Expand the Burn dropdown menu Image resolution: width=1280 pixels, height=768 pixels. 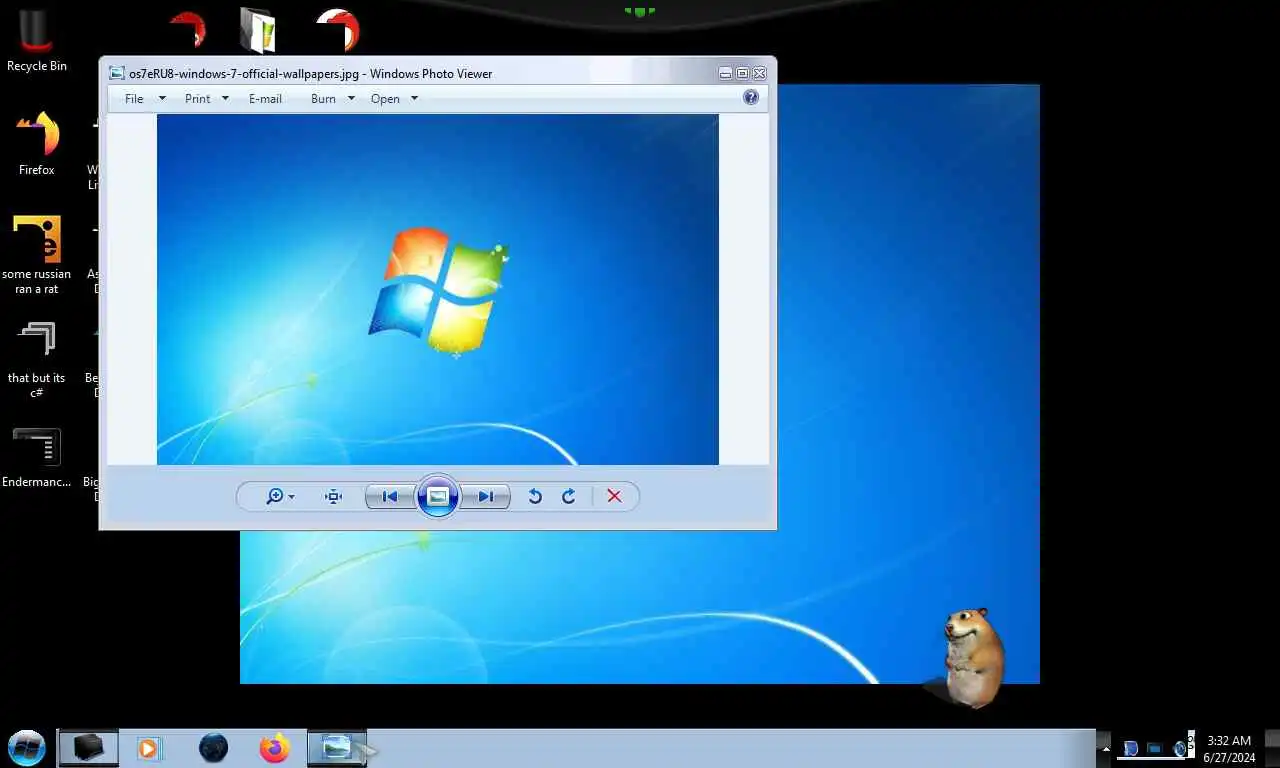[x=332, y=99]
